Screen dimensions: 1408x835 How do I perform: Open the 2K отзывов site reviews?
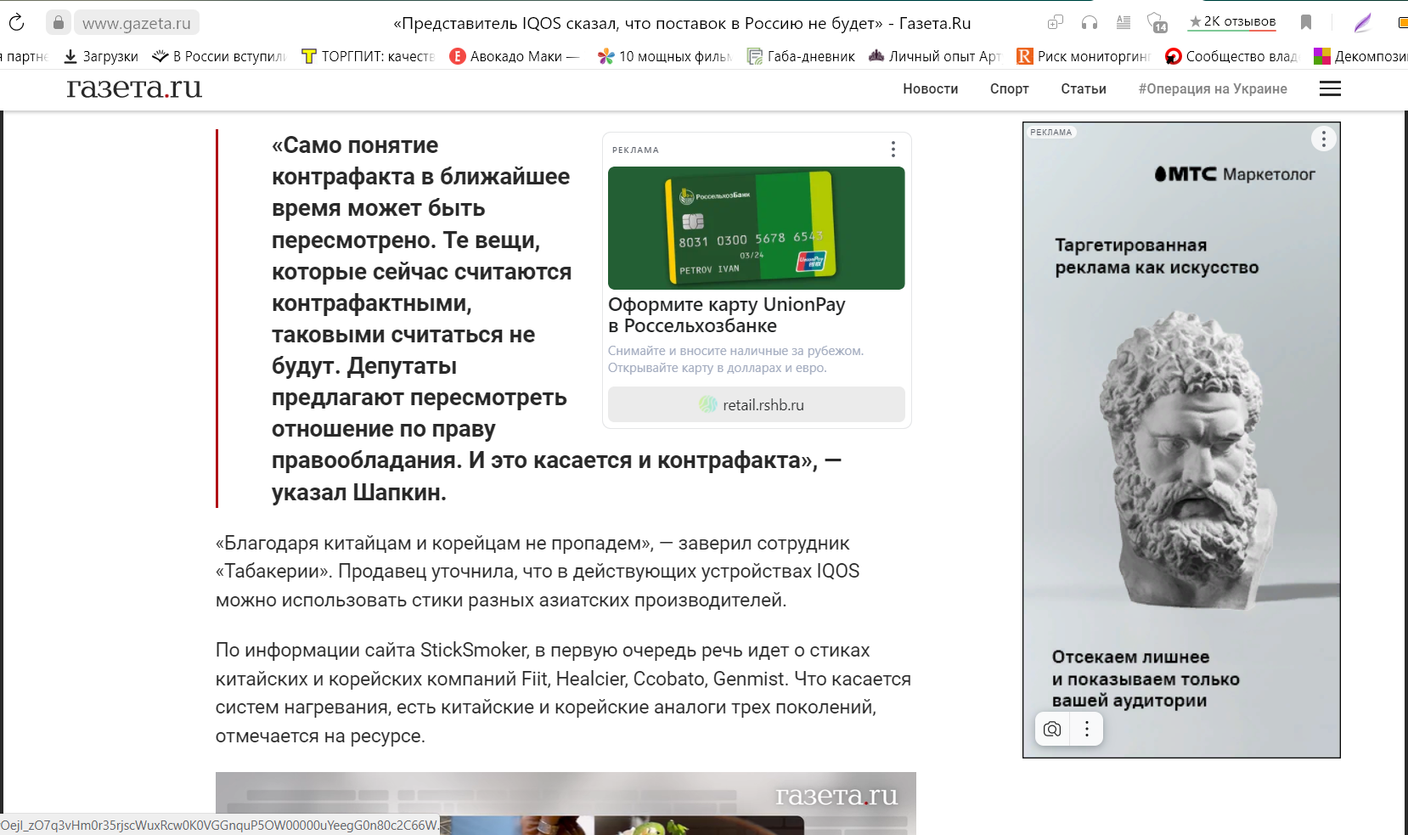point(1232,22)
